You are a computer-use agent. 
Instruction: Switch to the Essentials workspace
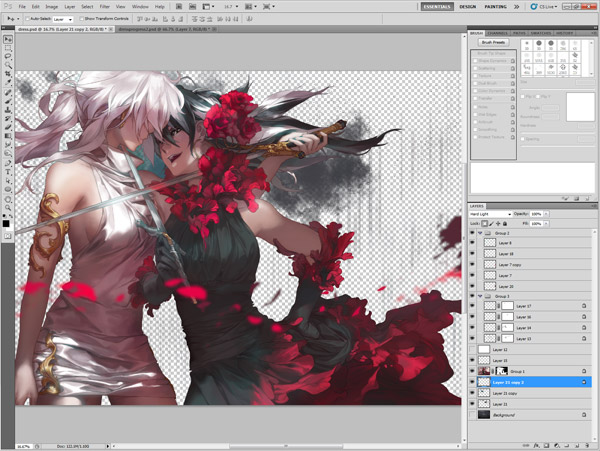coord(437,7)
